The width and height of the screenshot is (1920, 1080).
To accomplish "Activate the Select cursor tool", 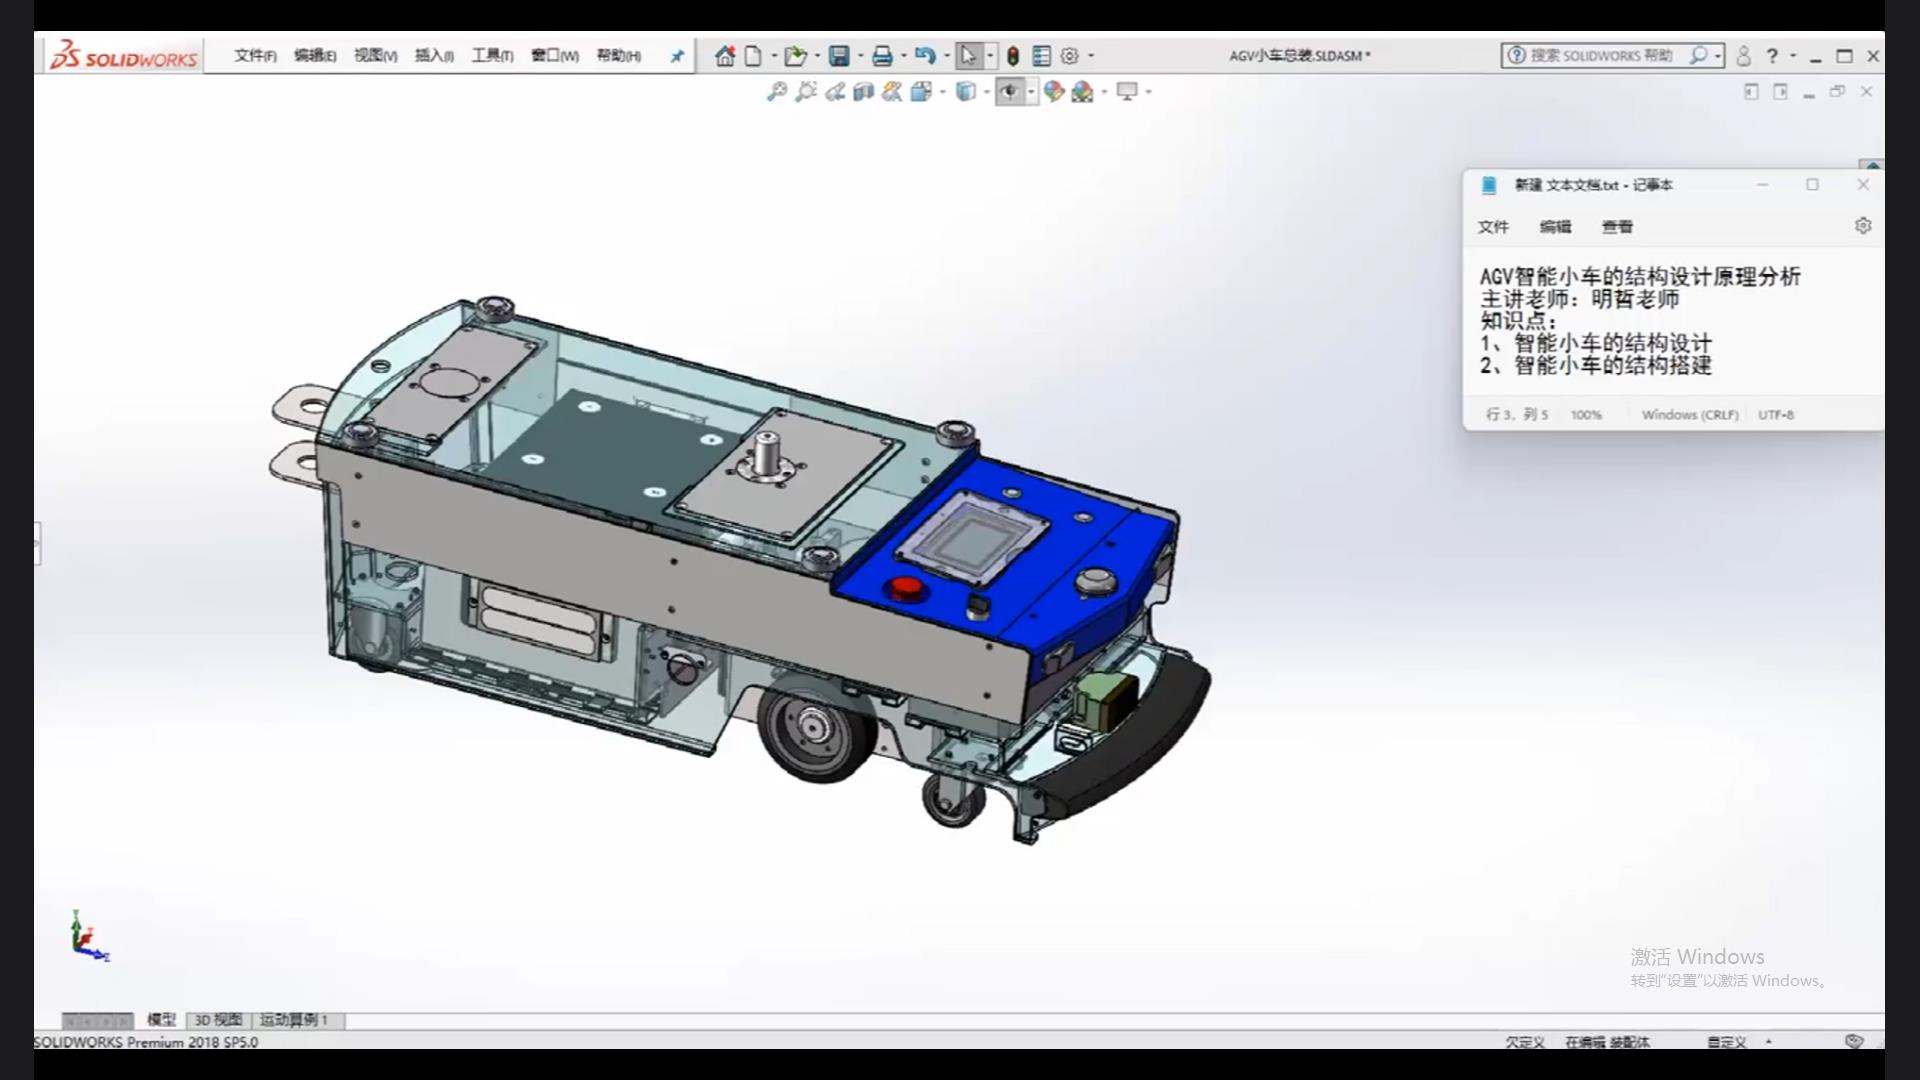I will pos(968,56).
